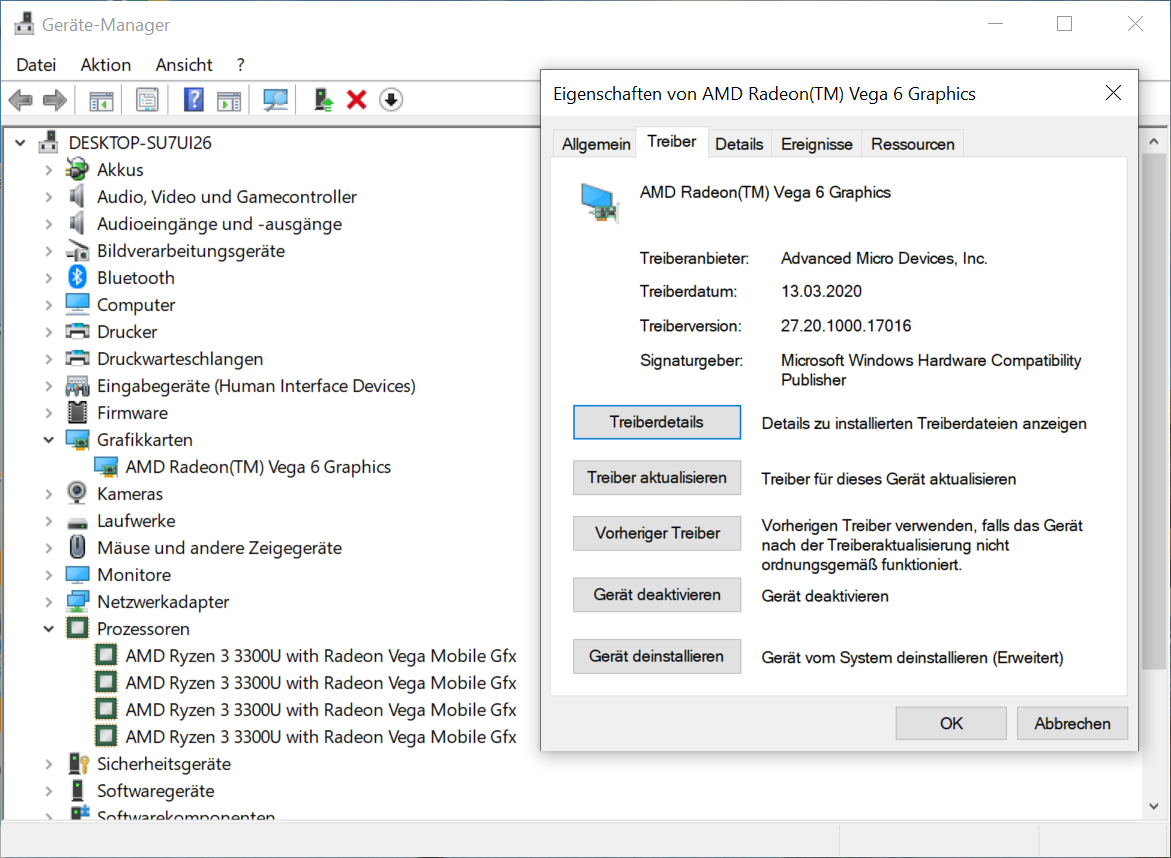This screenshot has height=858, width=1171.
Task: Select AMD Radeon(TM) Vega 6 Graphics tree item
Action: (258, 467)
